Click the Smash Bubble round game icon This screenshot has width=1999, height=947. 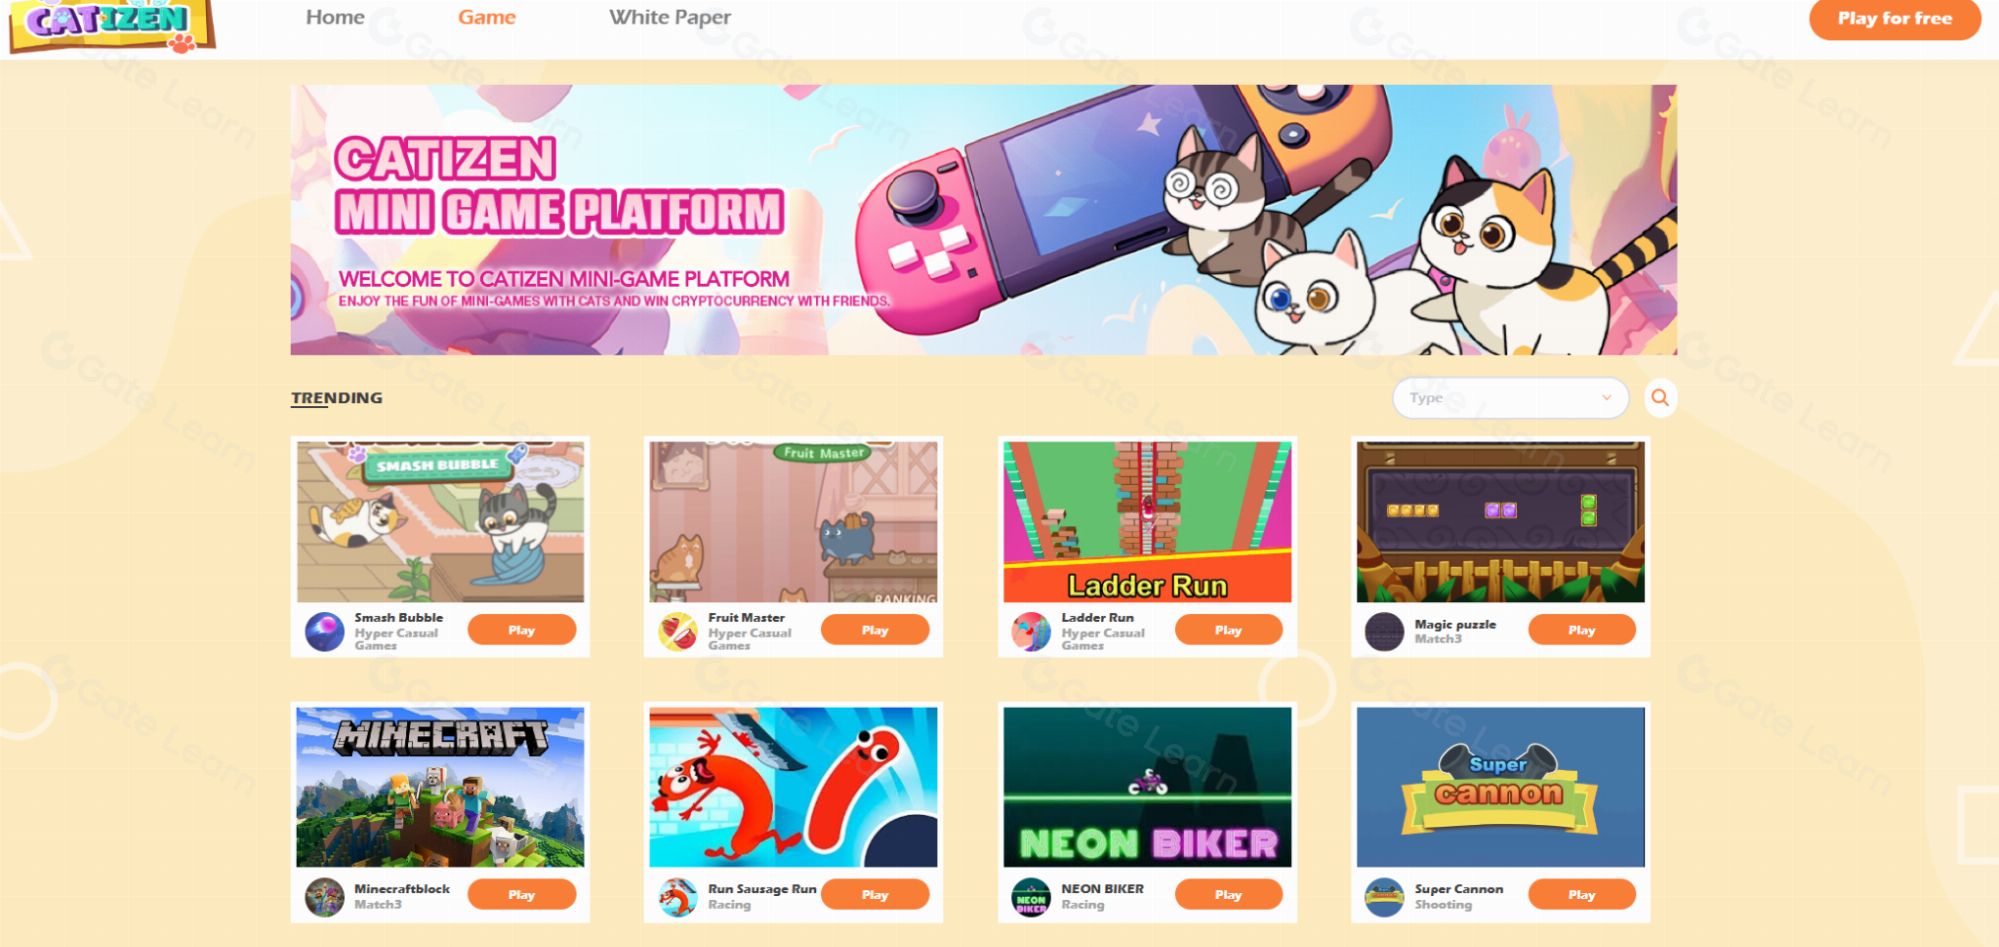coord(325,632)
